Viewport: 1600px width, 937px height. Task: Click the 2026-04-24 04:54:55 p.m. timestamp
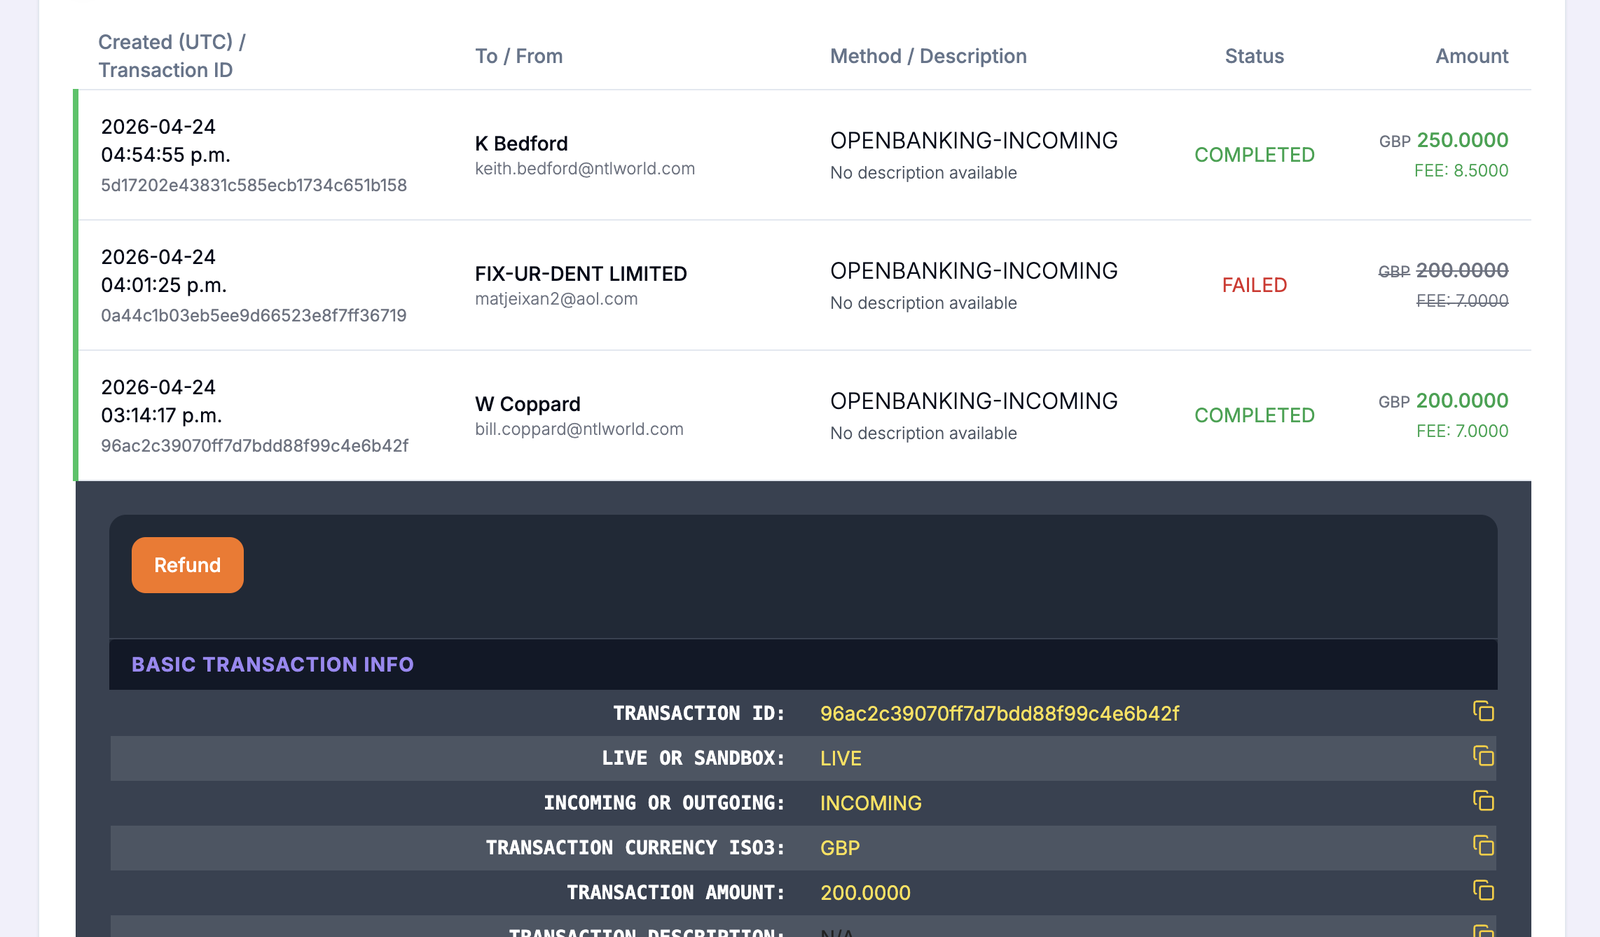pos(166,141)
